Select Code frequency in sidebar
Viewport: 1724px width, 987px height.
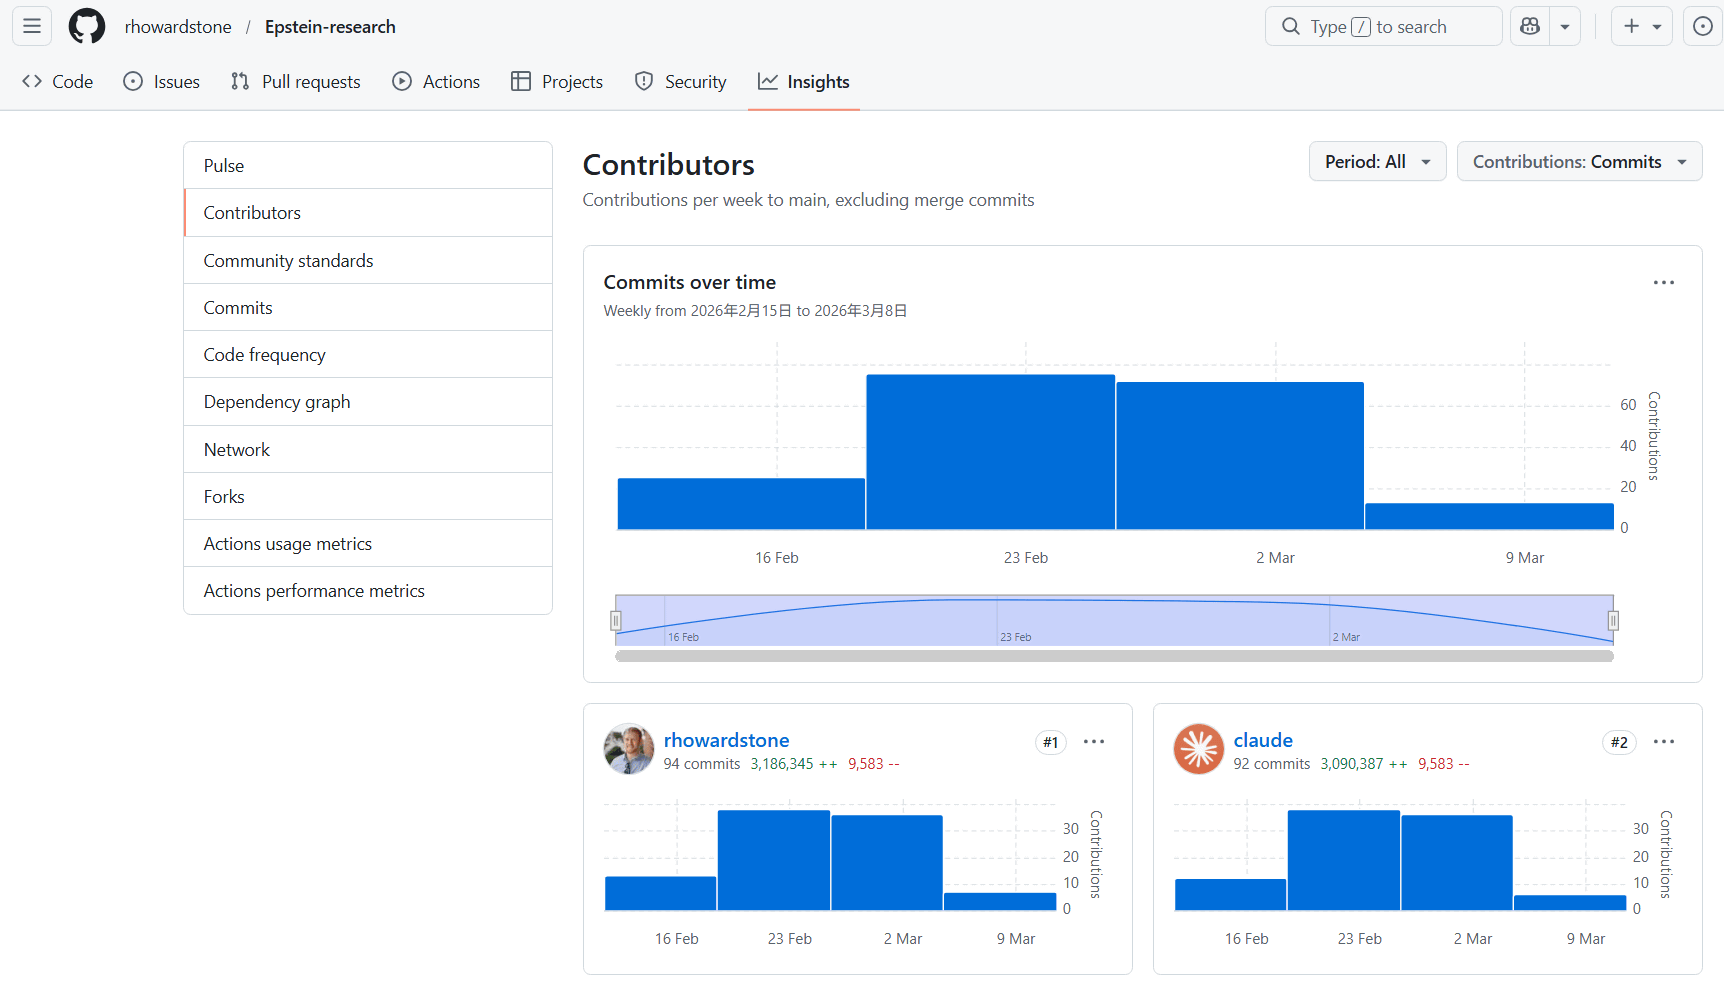tap(265, 355)
